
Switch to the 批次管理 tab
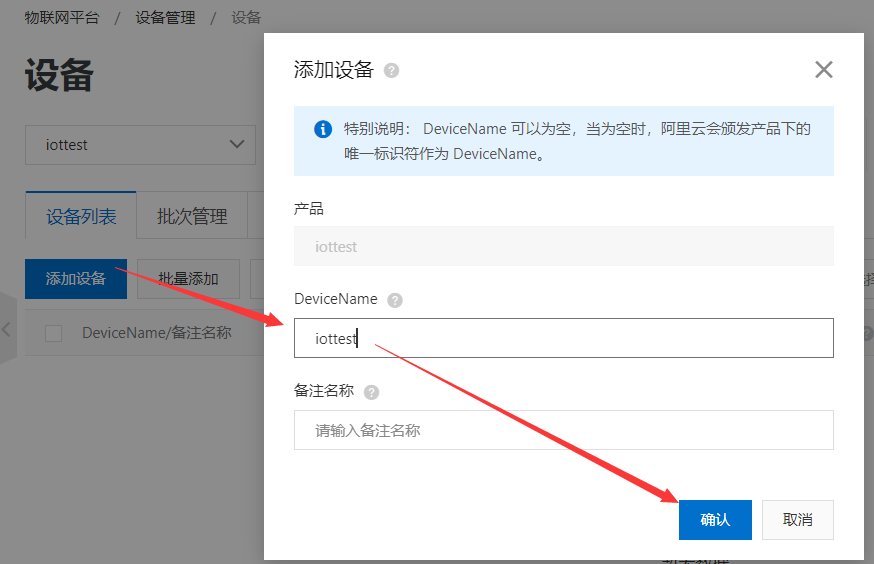192,216
